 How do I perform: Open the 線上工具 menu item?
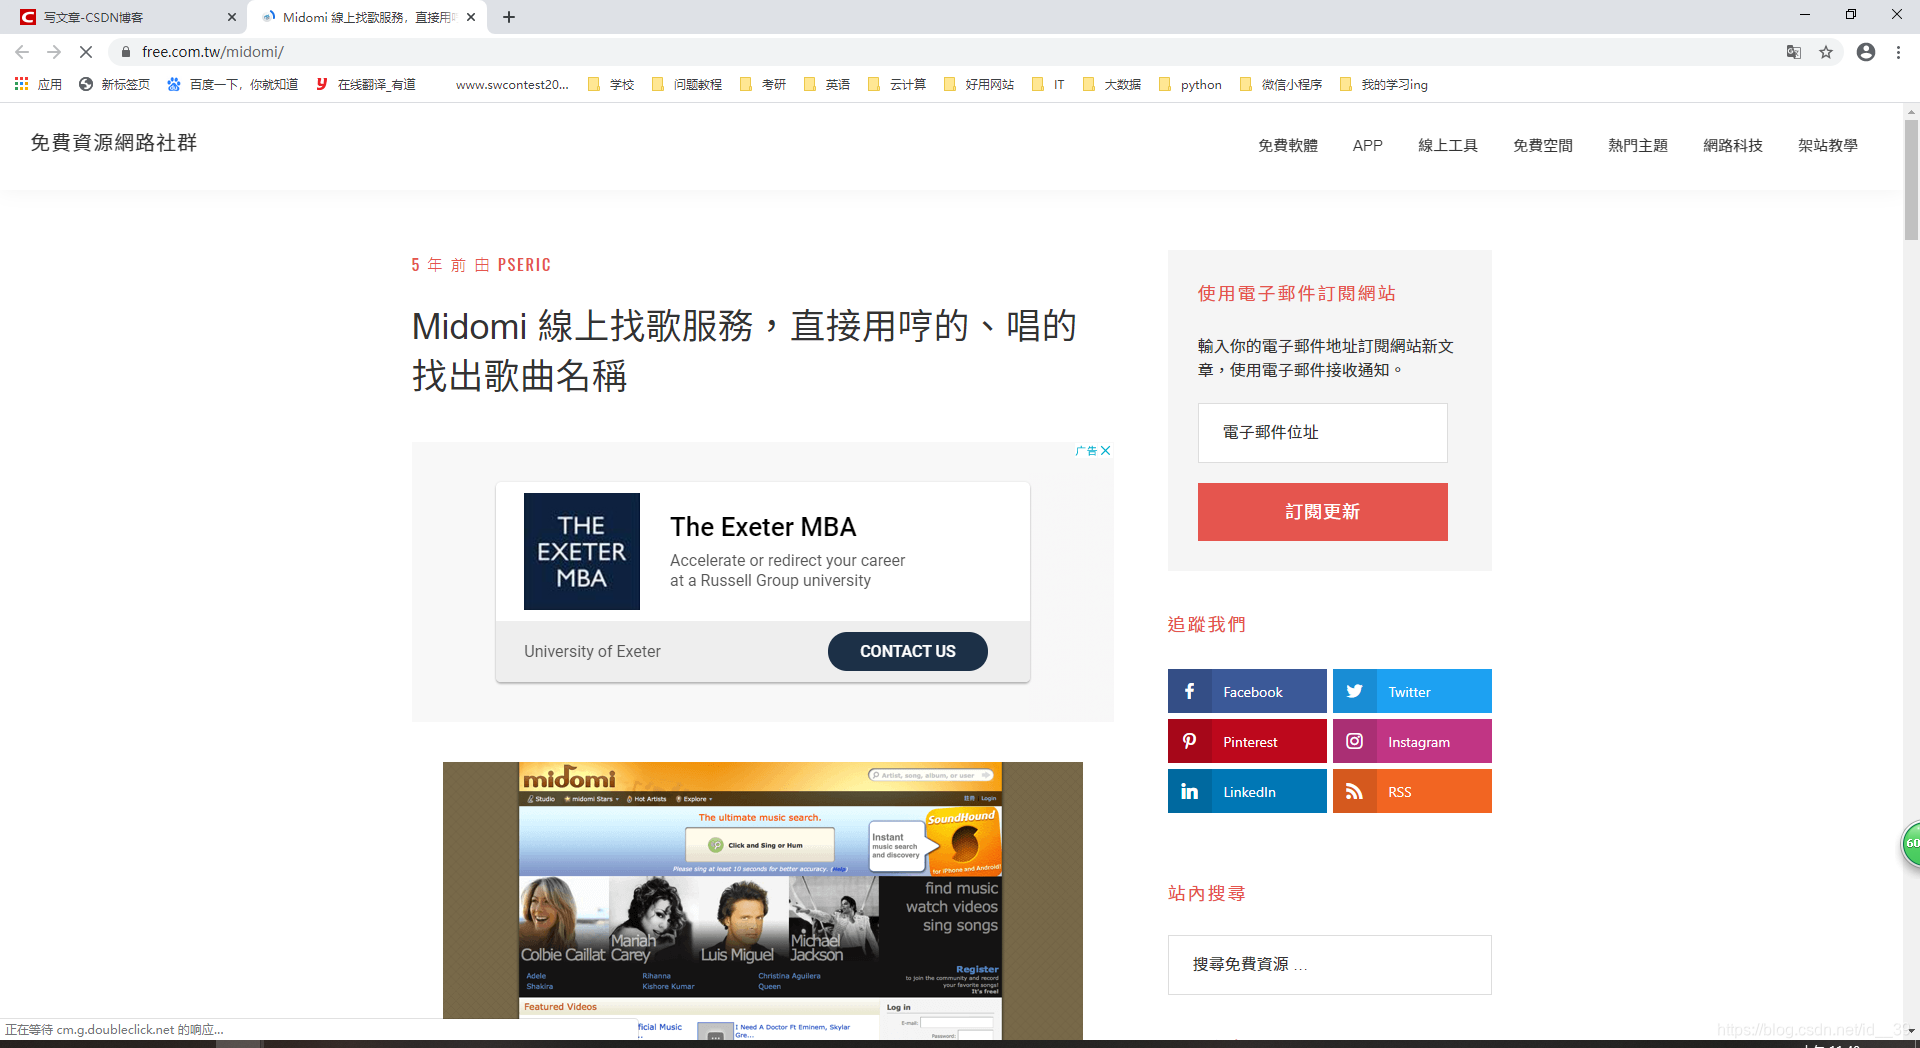click(x=1448, y=146)
